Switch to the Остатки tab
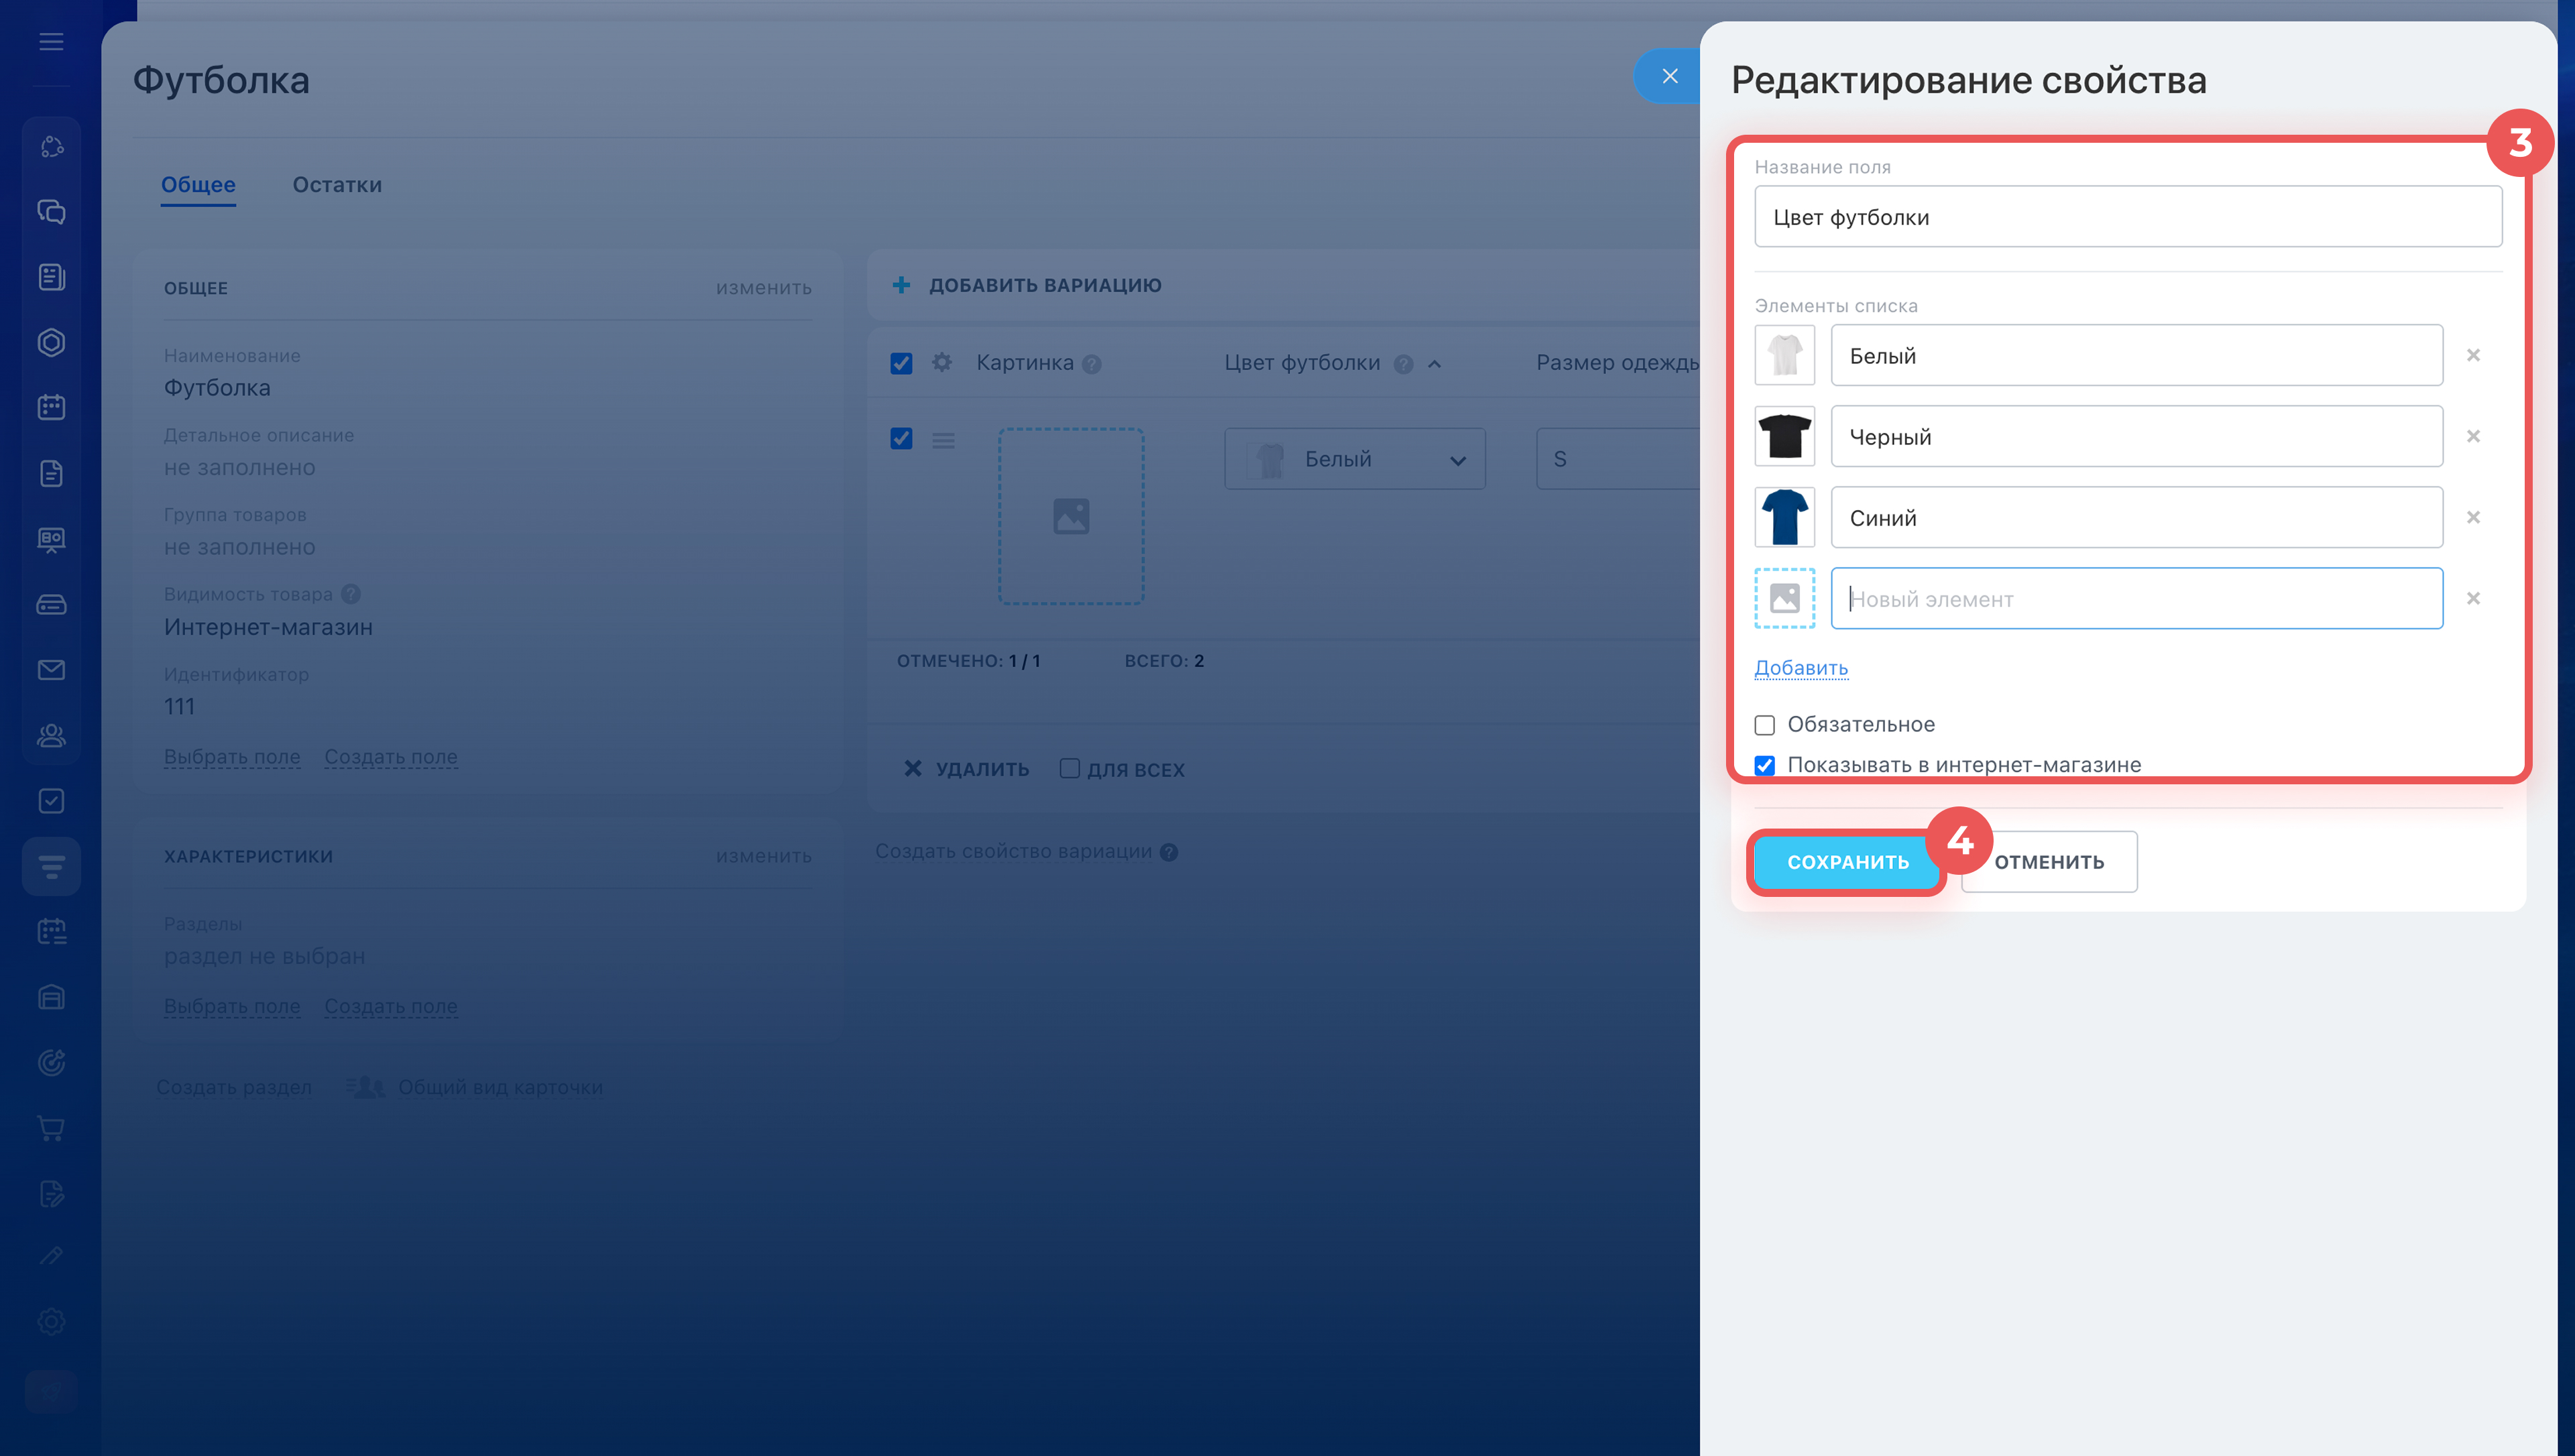 coord(337,185)
